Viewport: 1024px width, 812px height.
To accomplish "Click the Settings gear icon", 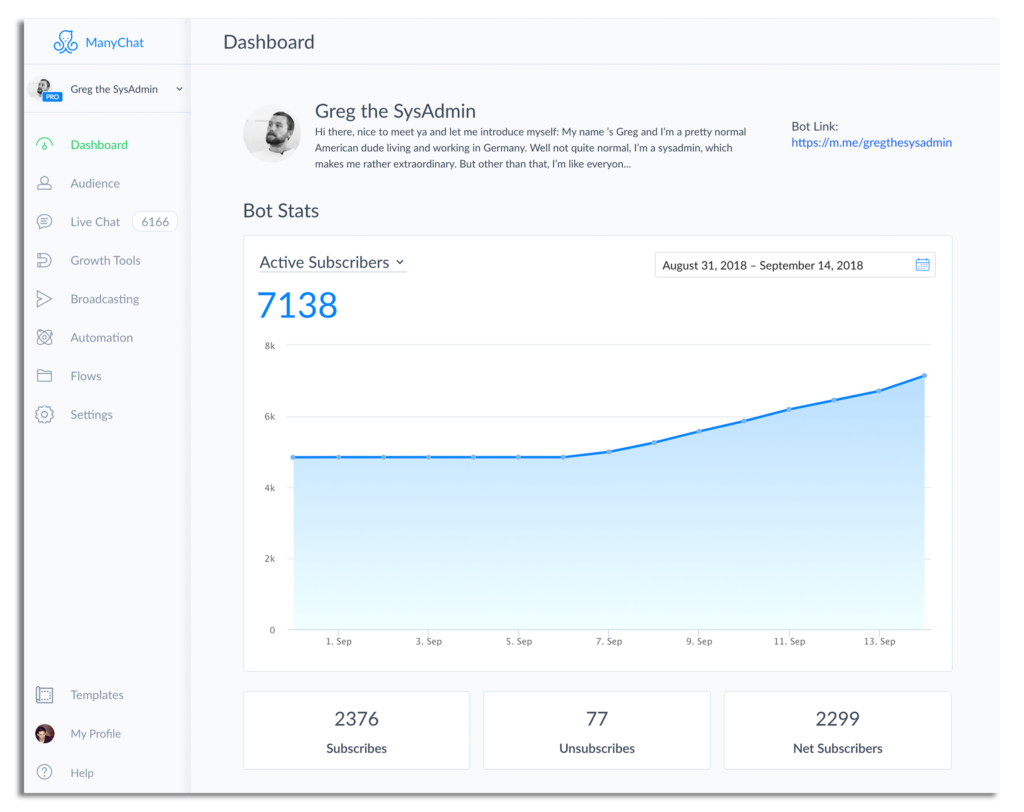I will [x=44, y=414].
